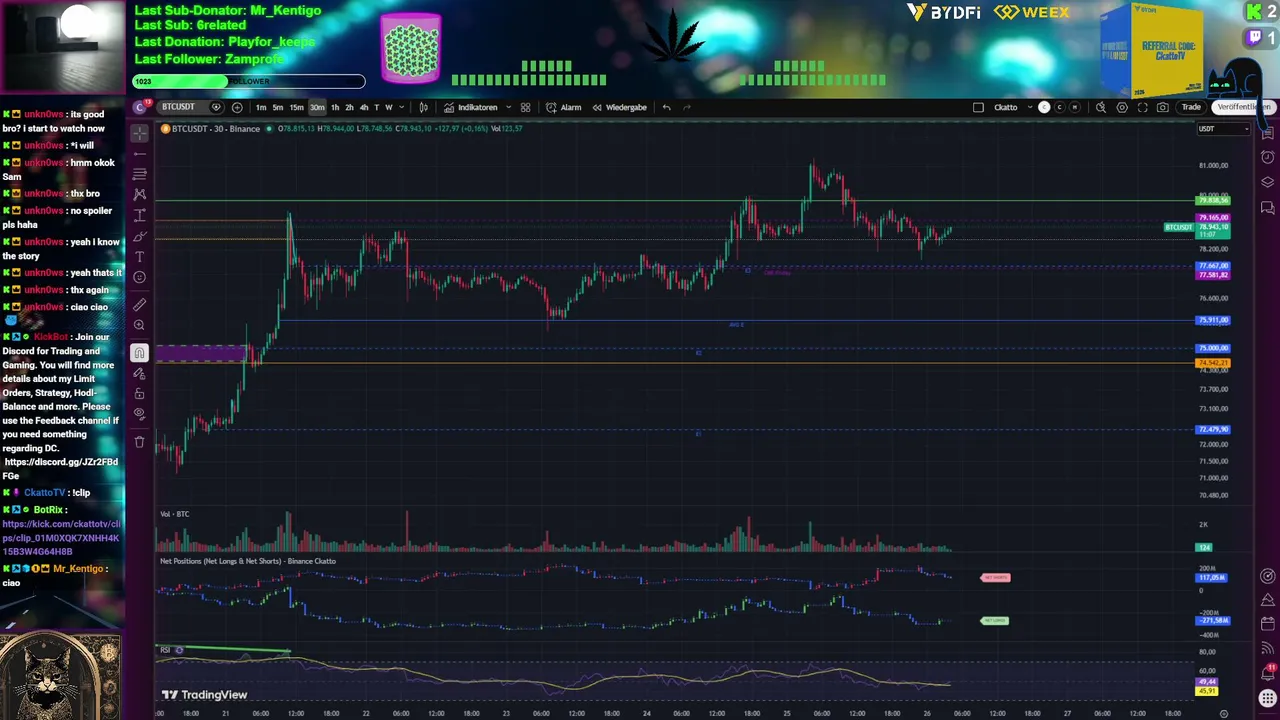The width and height of the screenshot is (1280, 720).
Task: Open the chart patterns tool
Action: click(x=140, y=194)
